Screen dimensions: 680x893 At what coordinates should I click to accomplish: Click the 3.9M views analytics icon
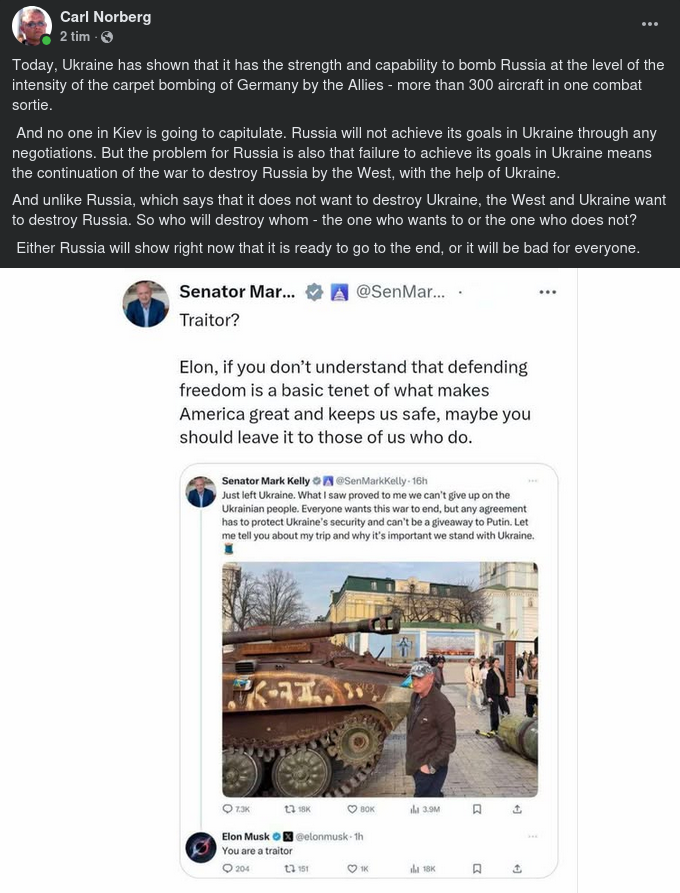coord(415,809)
